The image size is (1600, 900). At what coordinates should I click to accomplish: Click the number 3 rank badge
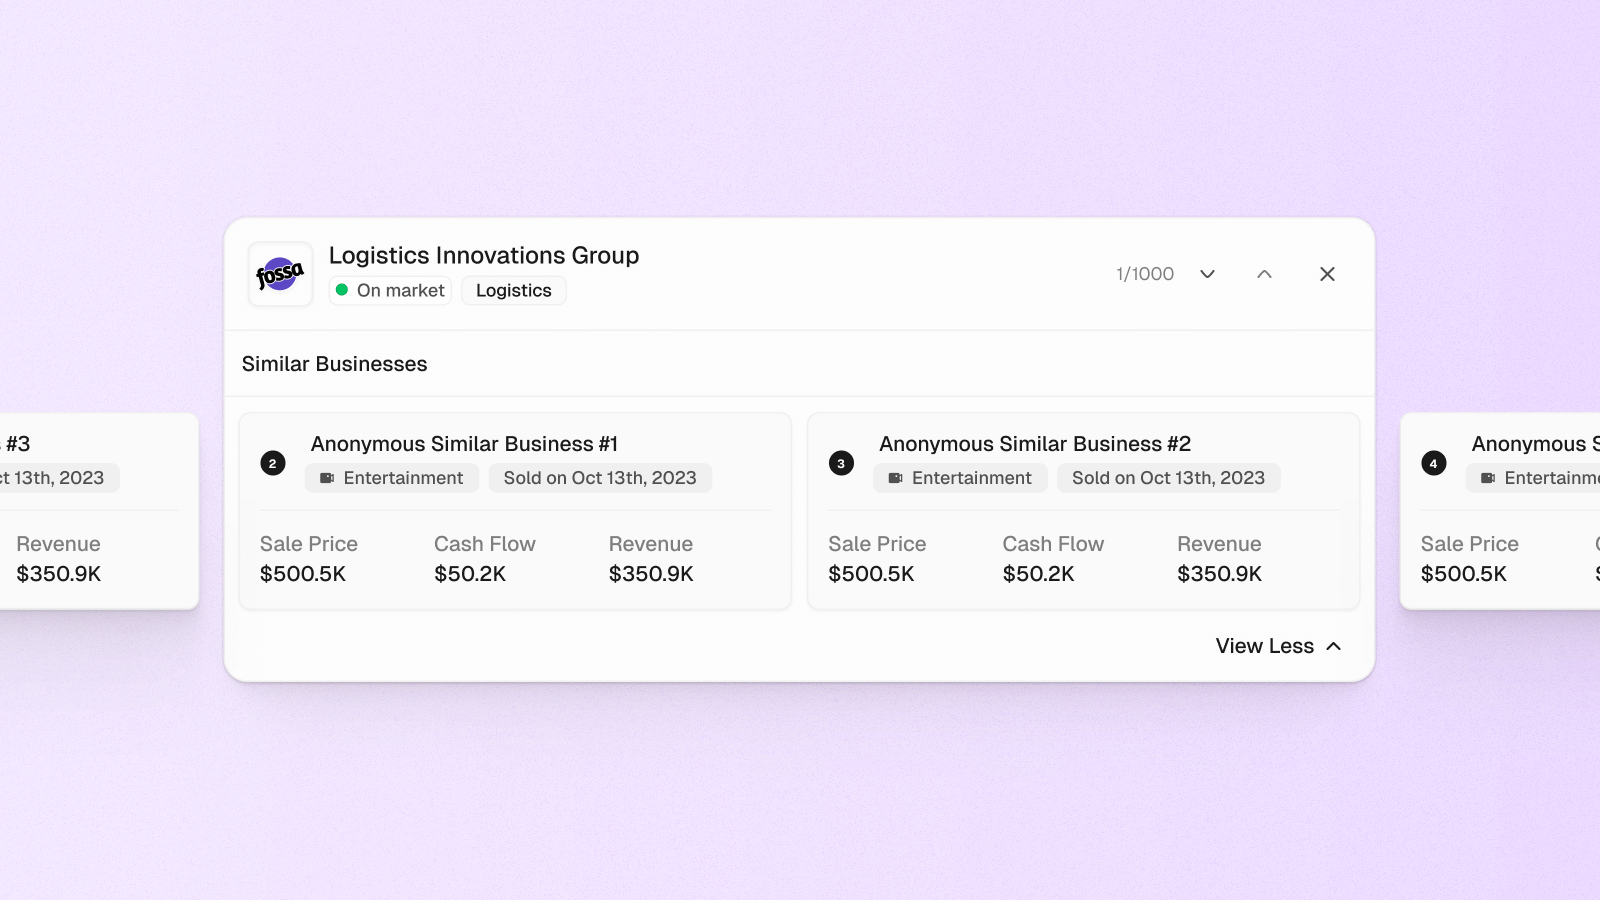[x=841, y=463]
